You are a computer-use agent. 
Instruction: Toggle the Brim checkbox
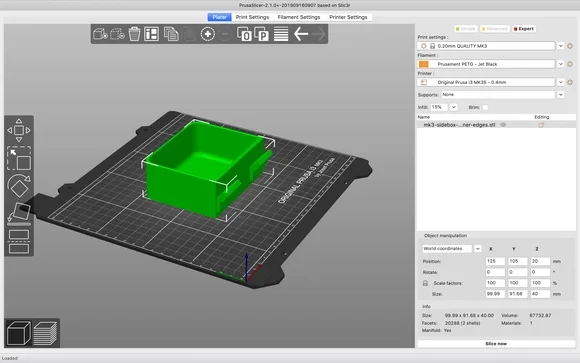click(485, 107)
